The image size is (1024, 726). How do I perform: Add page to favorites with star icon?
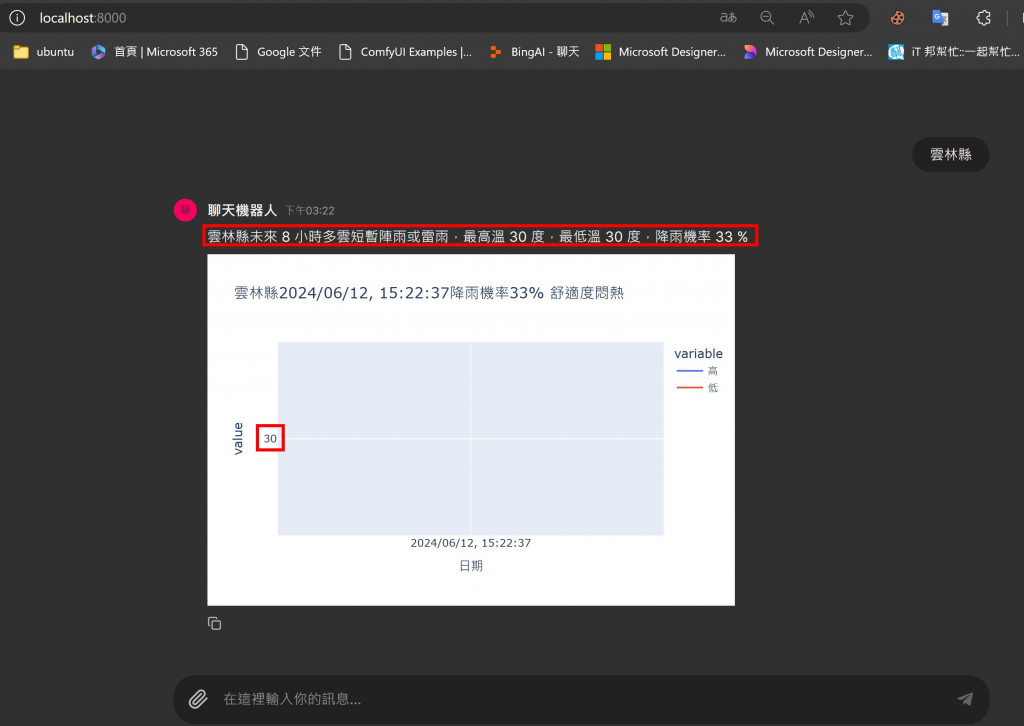coord(846,18)
